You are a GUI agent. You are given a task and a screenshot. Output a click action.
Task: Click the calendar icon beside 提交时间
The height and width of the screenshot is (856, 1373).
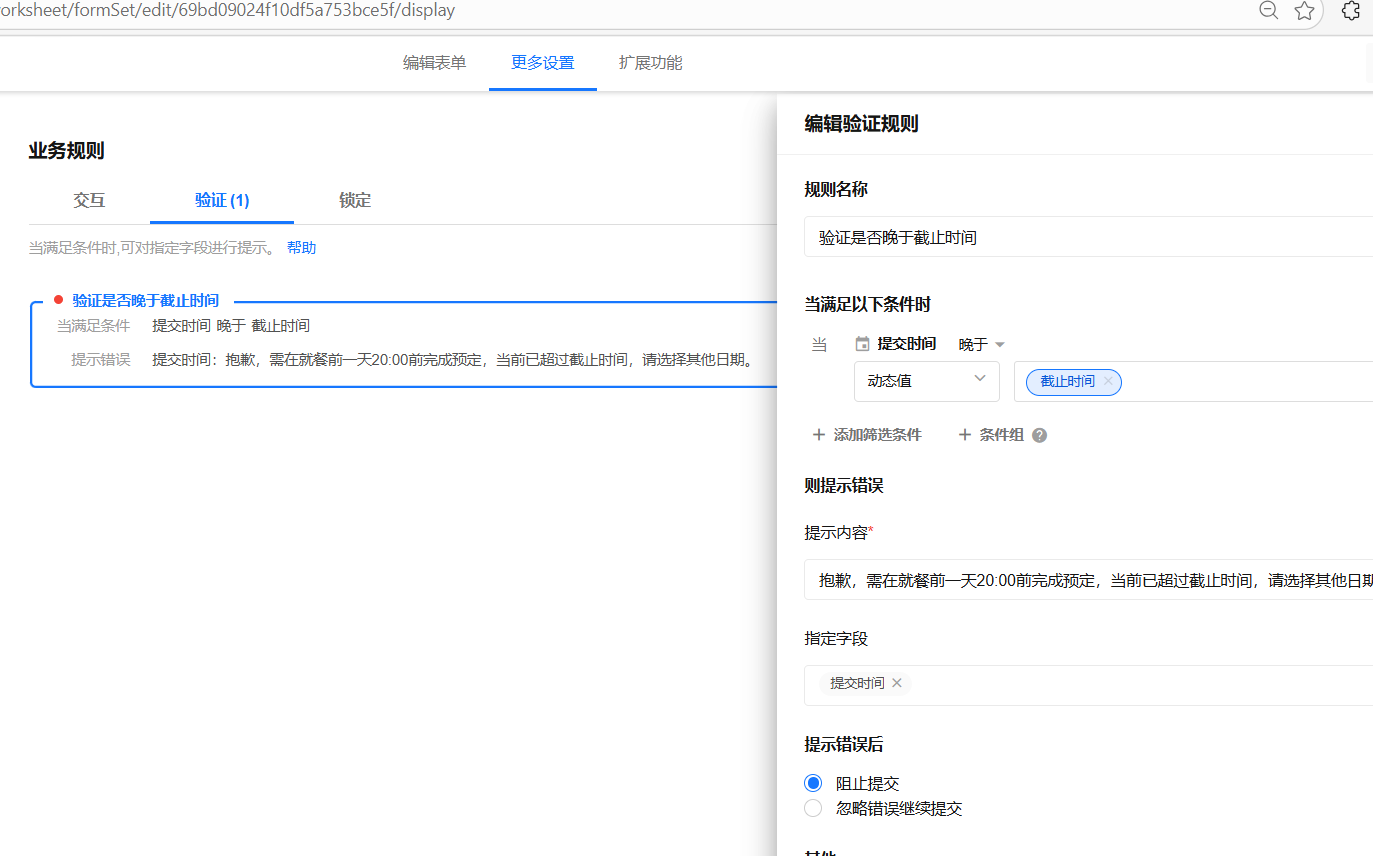click(861, 343)
